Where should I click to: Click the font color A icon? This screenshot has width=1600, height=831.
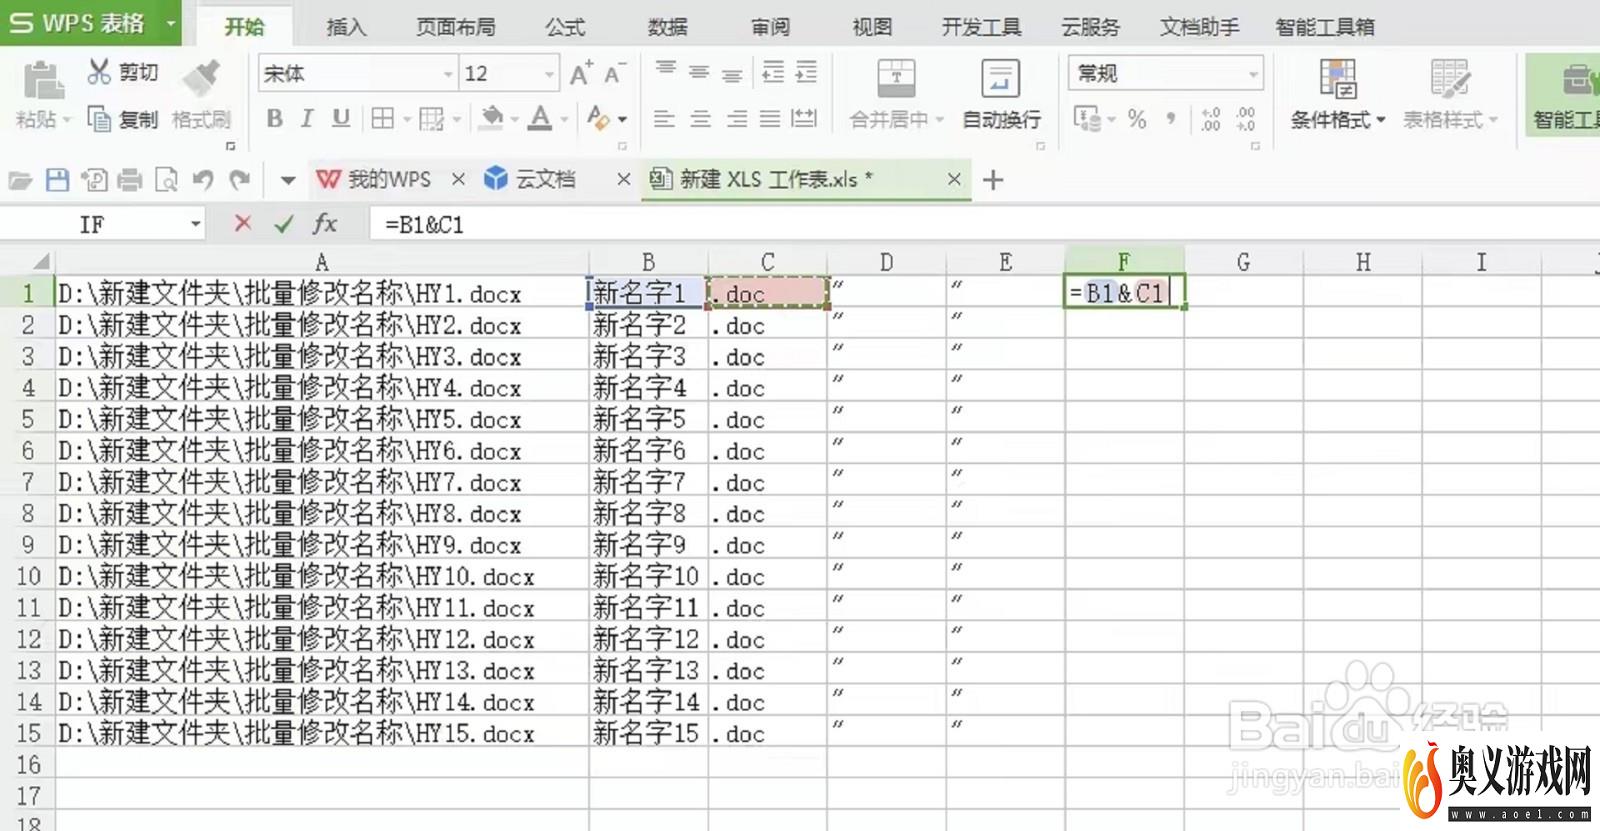540,119
